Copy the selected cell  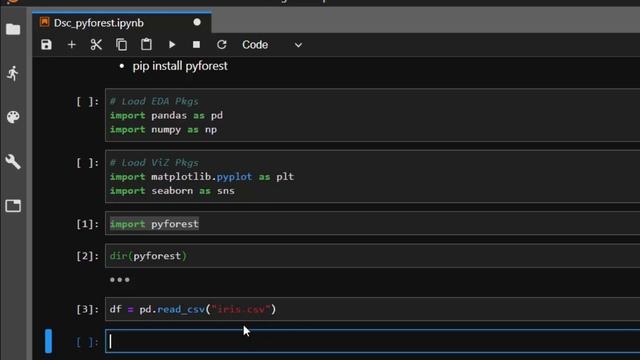pyautogui.click(x=121, y=44)
